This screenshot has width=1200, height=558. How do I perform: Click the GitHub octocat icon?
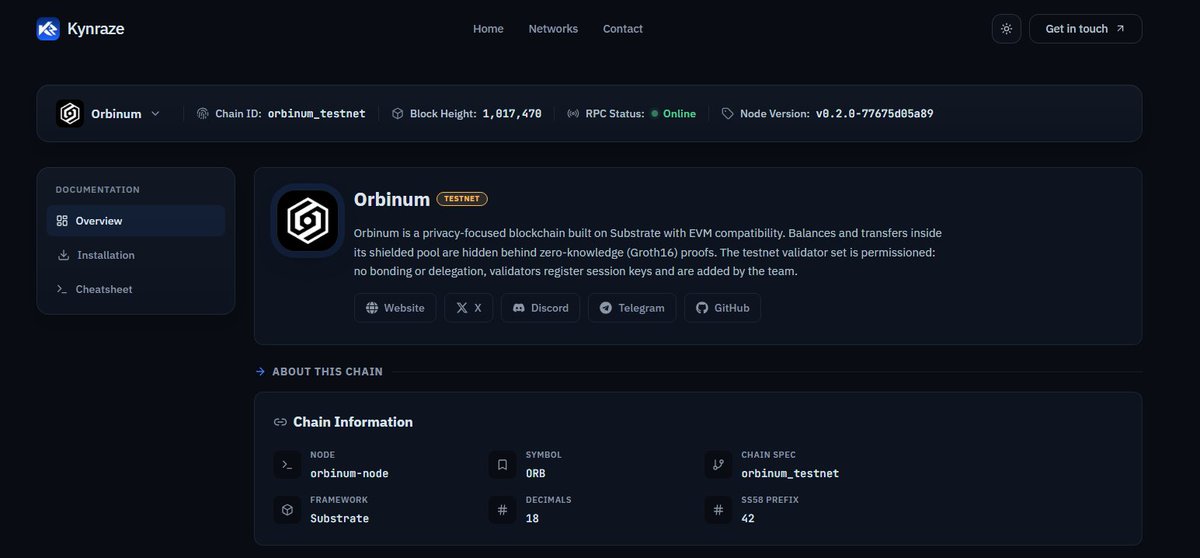702,308
